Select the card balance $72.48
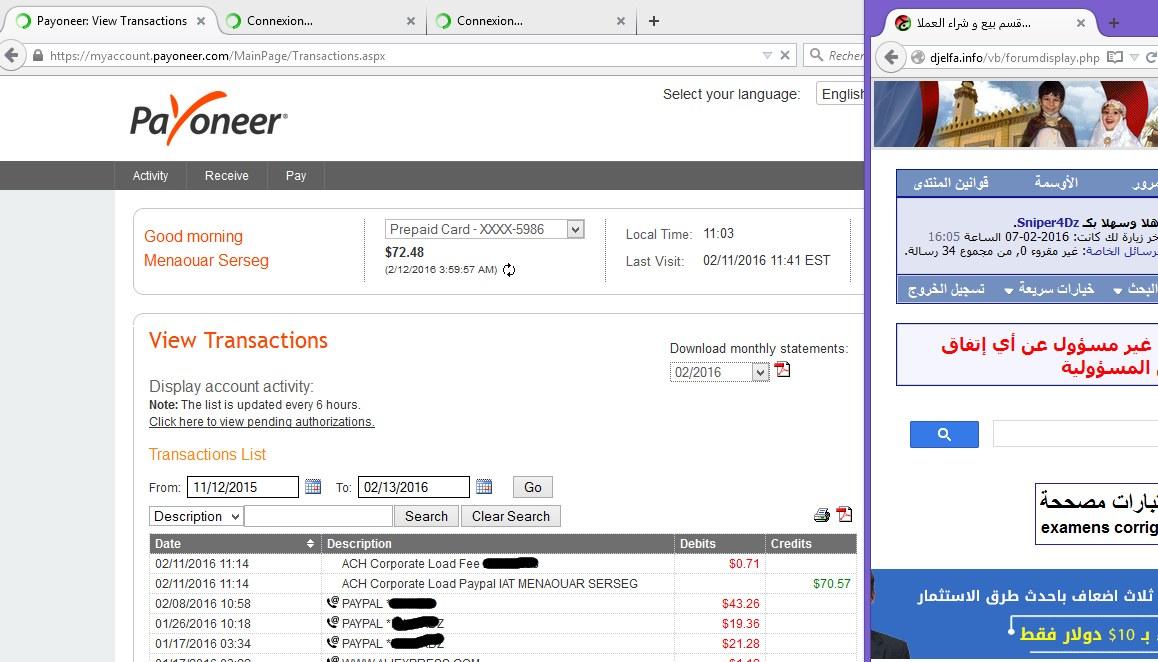The height and width of the screenshot is (662, 1158). [x=405, y=252]
